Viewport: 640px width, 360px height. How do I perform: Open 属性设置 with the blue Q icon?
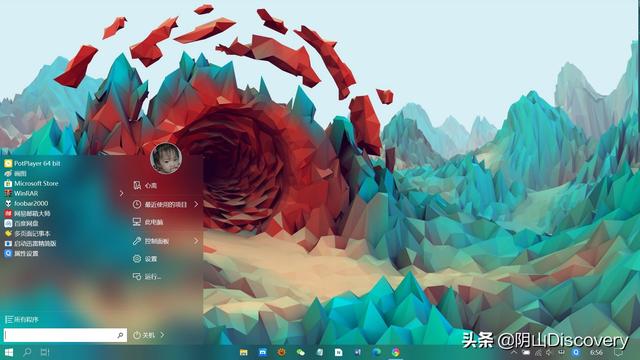tap(22, 253)
